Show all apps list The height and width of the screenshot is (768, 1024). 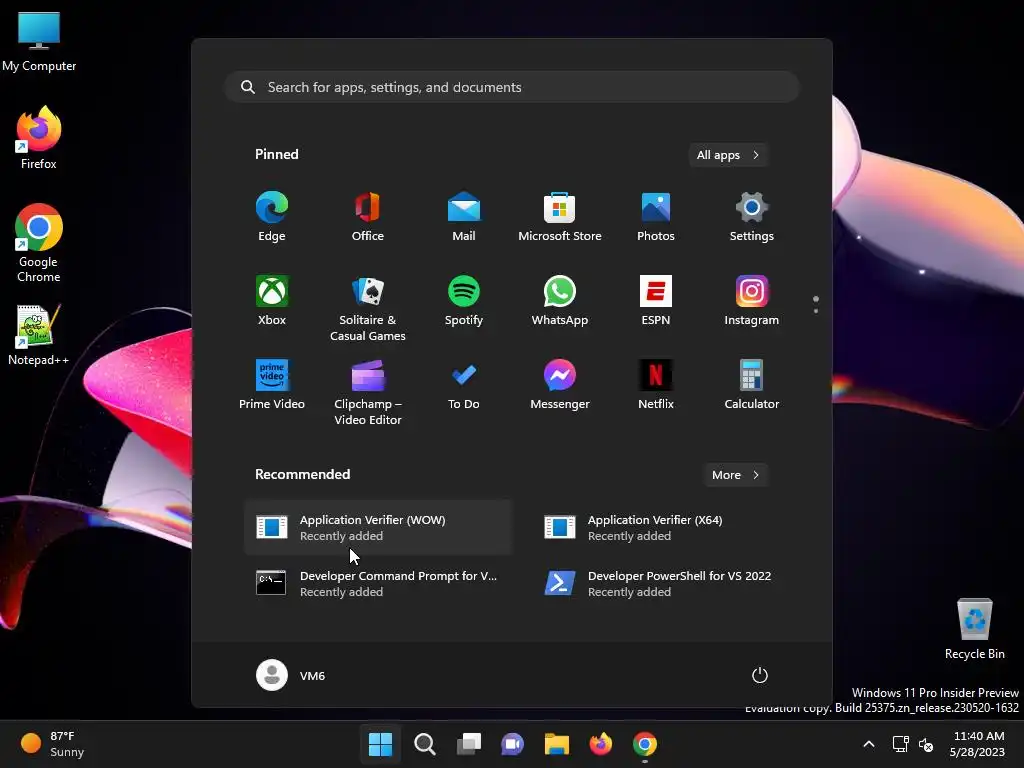point(728,155)
